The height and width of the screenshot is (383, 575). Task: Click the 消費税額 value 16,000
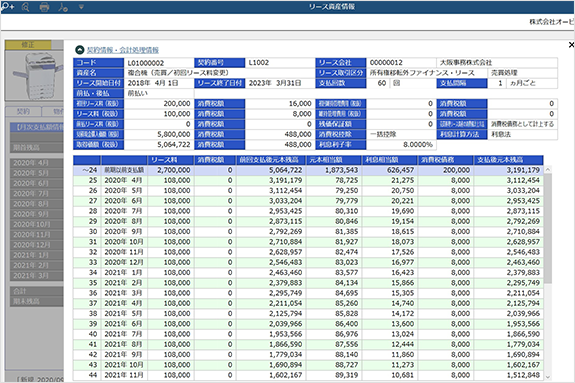(280, 104)
